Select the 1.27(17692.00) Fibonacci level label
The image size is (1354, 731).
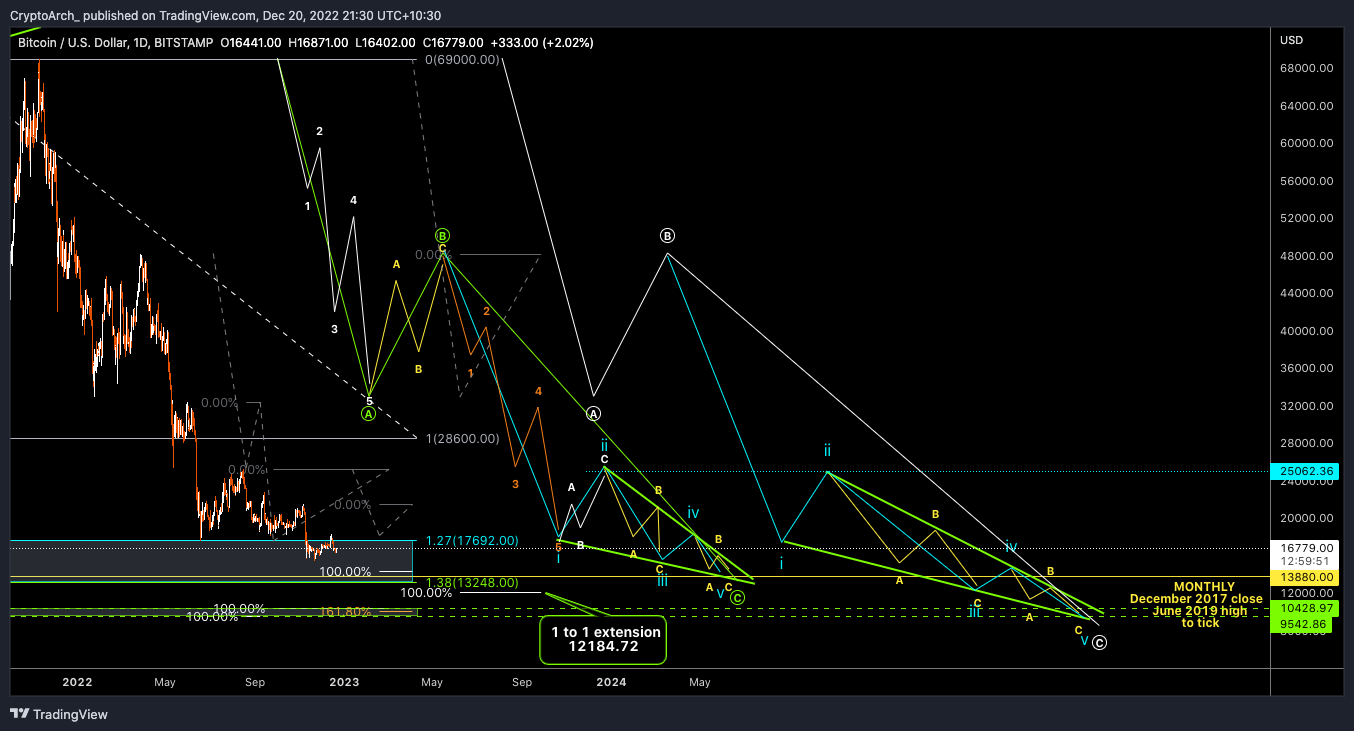pos(472,541)
